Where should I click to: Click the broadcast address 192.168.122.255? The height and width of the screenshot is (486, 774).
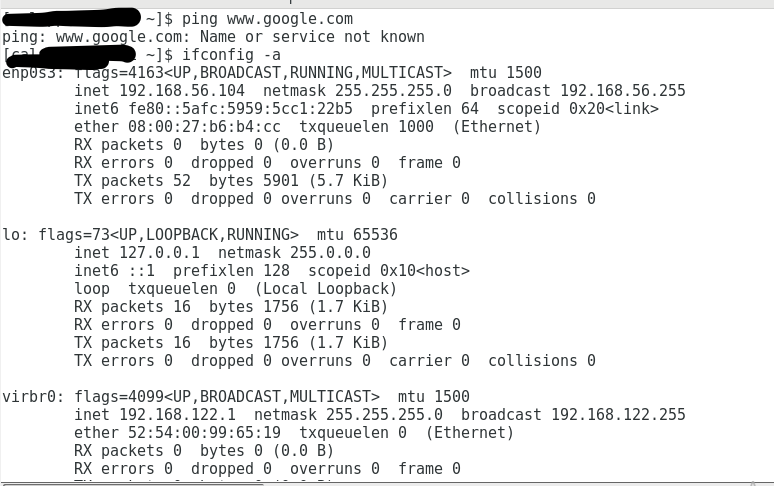click(619, 415)
